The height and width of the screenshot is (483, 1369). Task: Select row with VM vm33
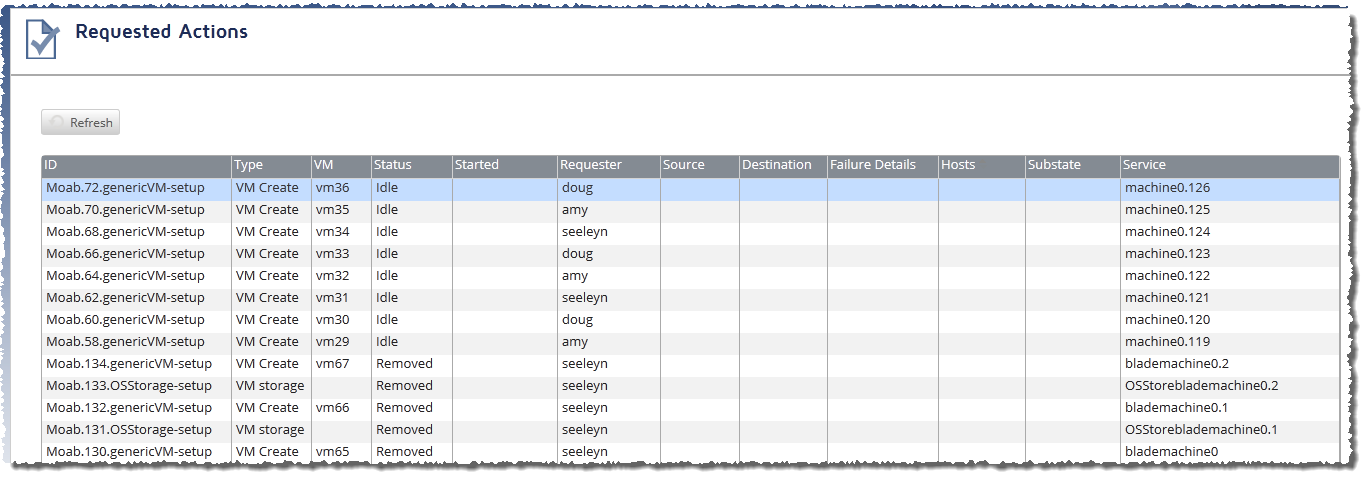[690, 254]
